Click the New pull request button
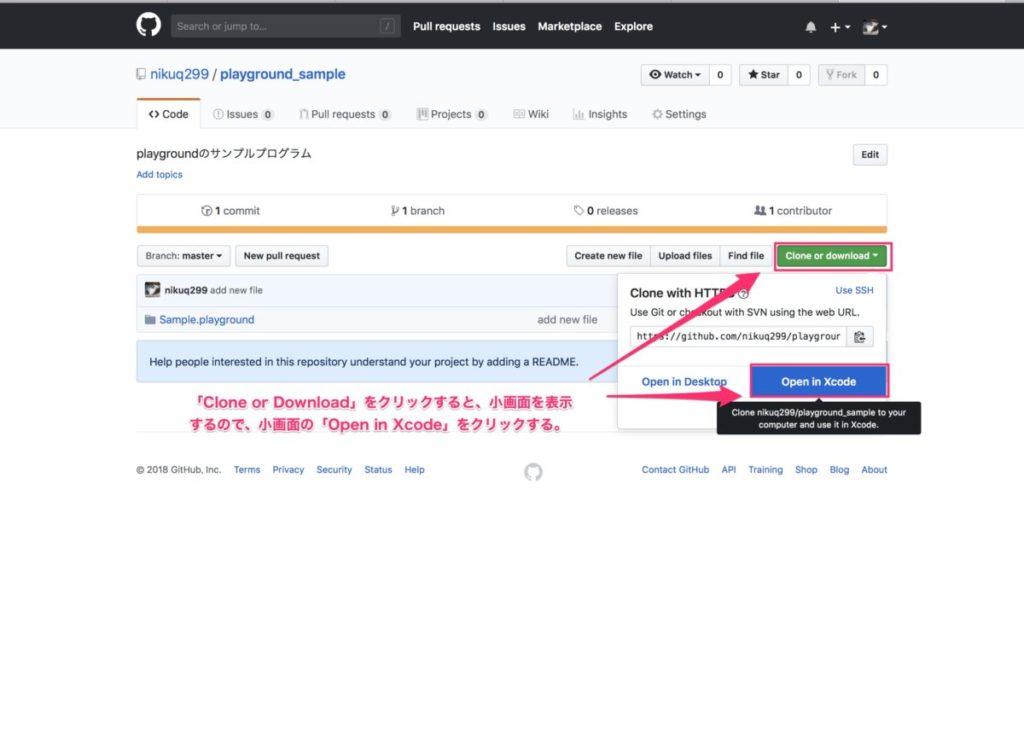Image resolution: width=1024 pixels, height=745 pixels. coord(281,255)
